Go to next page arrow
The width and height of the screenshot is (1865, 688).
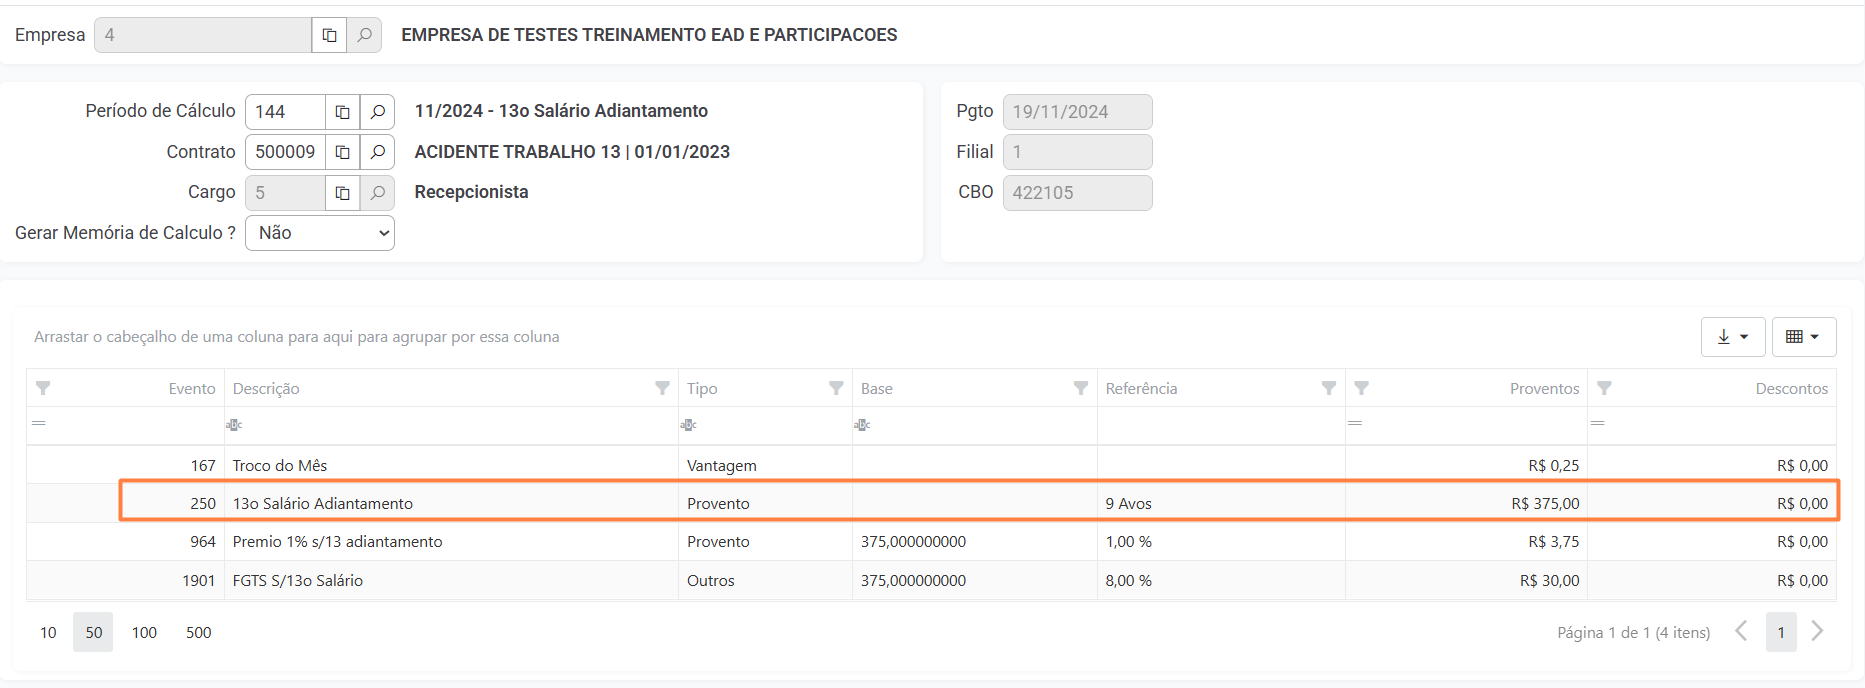(x=1817, y=631)
